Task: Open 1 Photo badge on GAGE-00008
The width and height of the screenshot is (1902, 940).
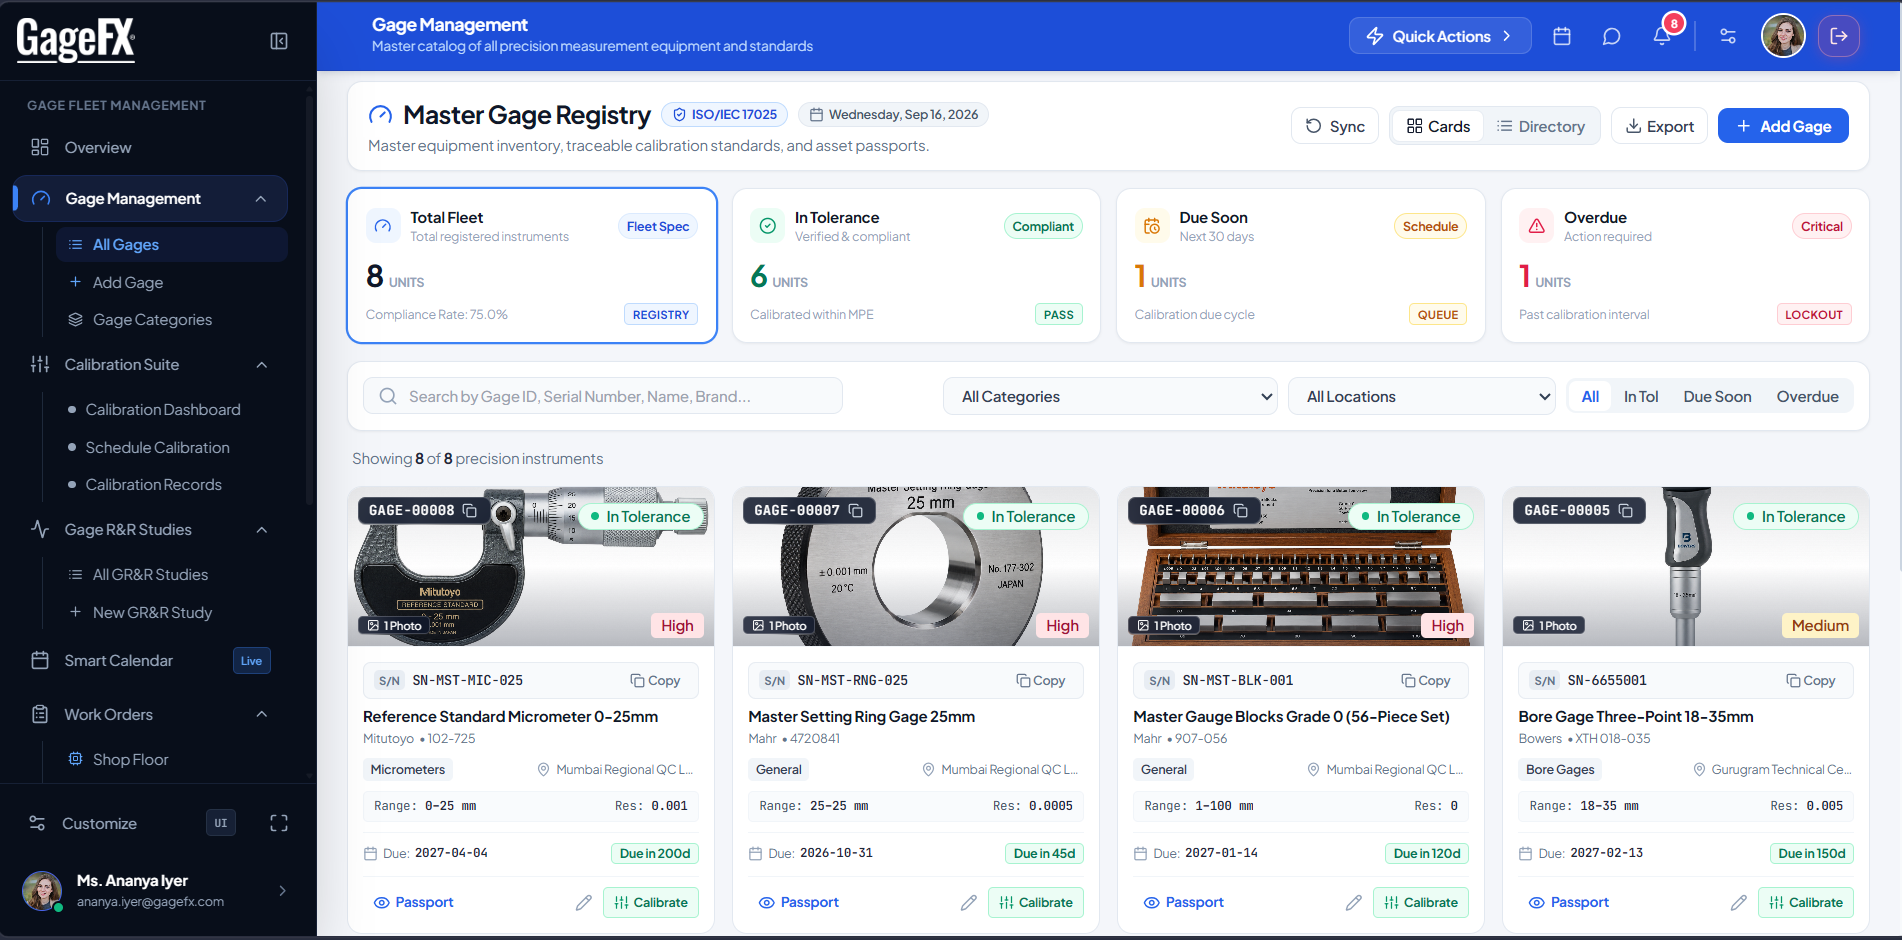Action: point(394,626)
